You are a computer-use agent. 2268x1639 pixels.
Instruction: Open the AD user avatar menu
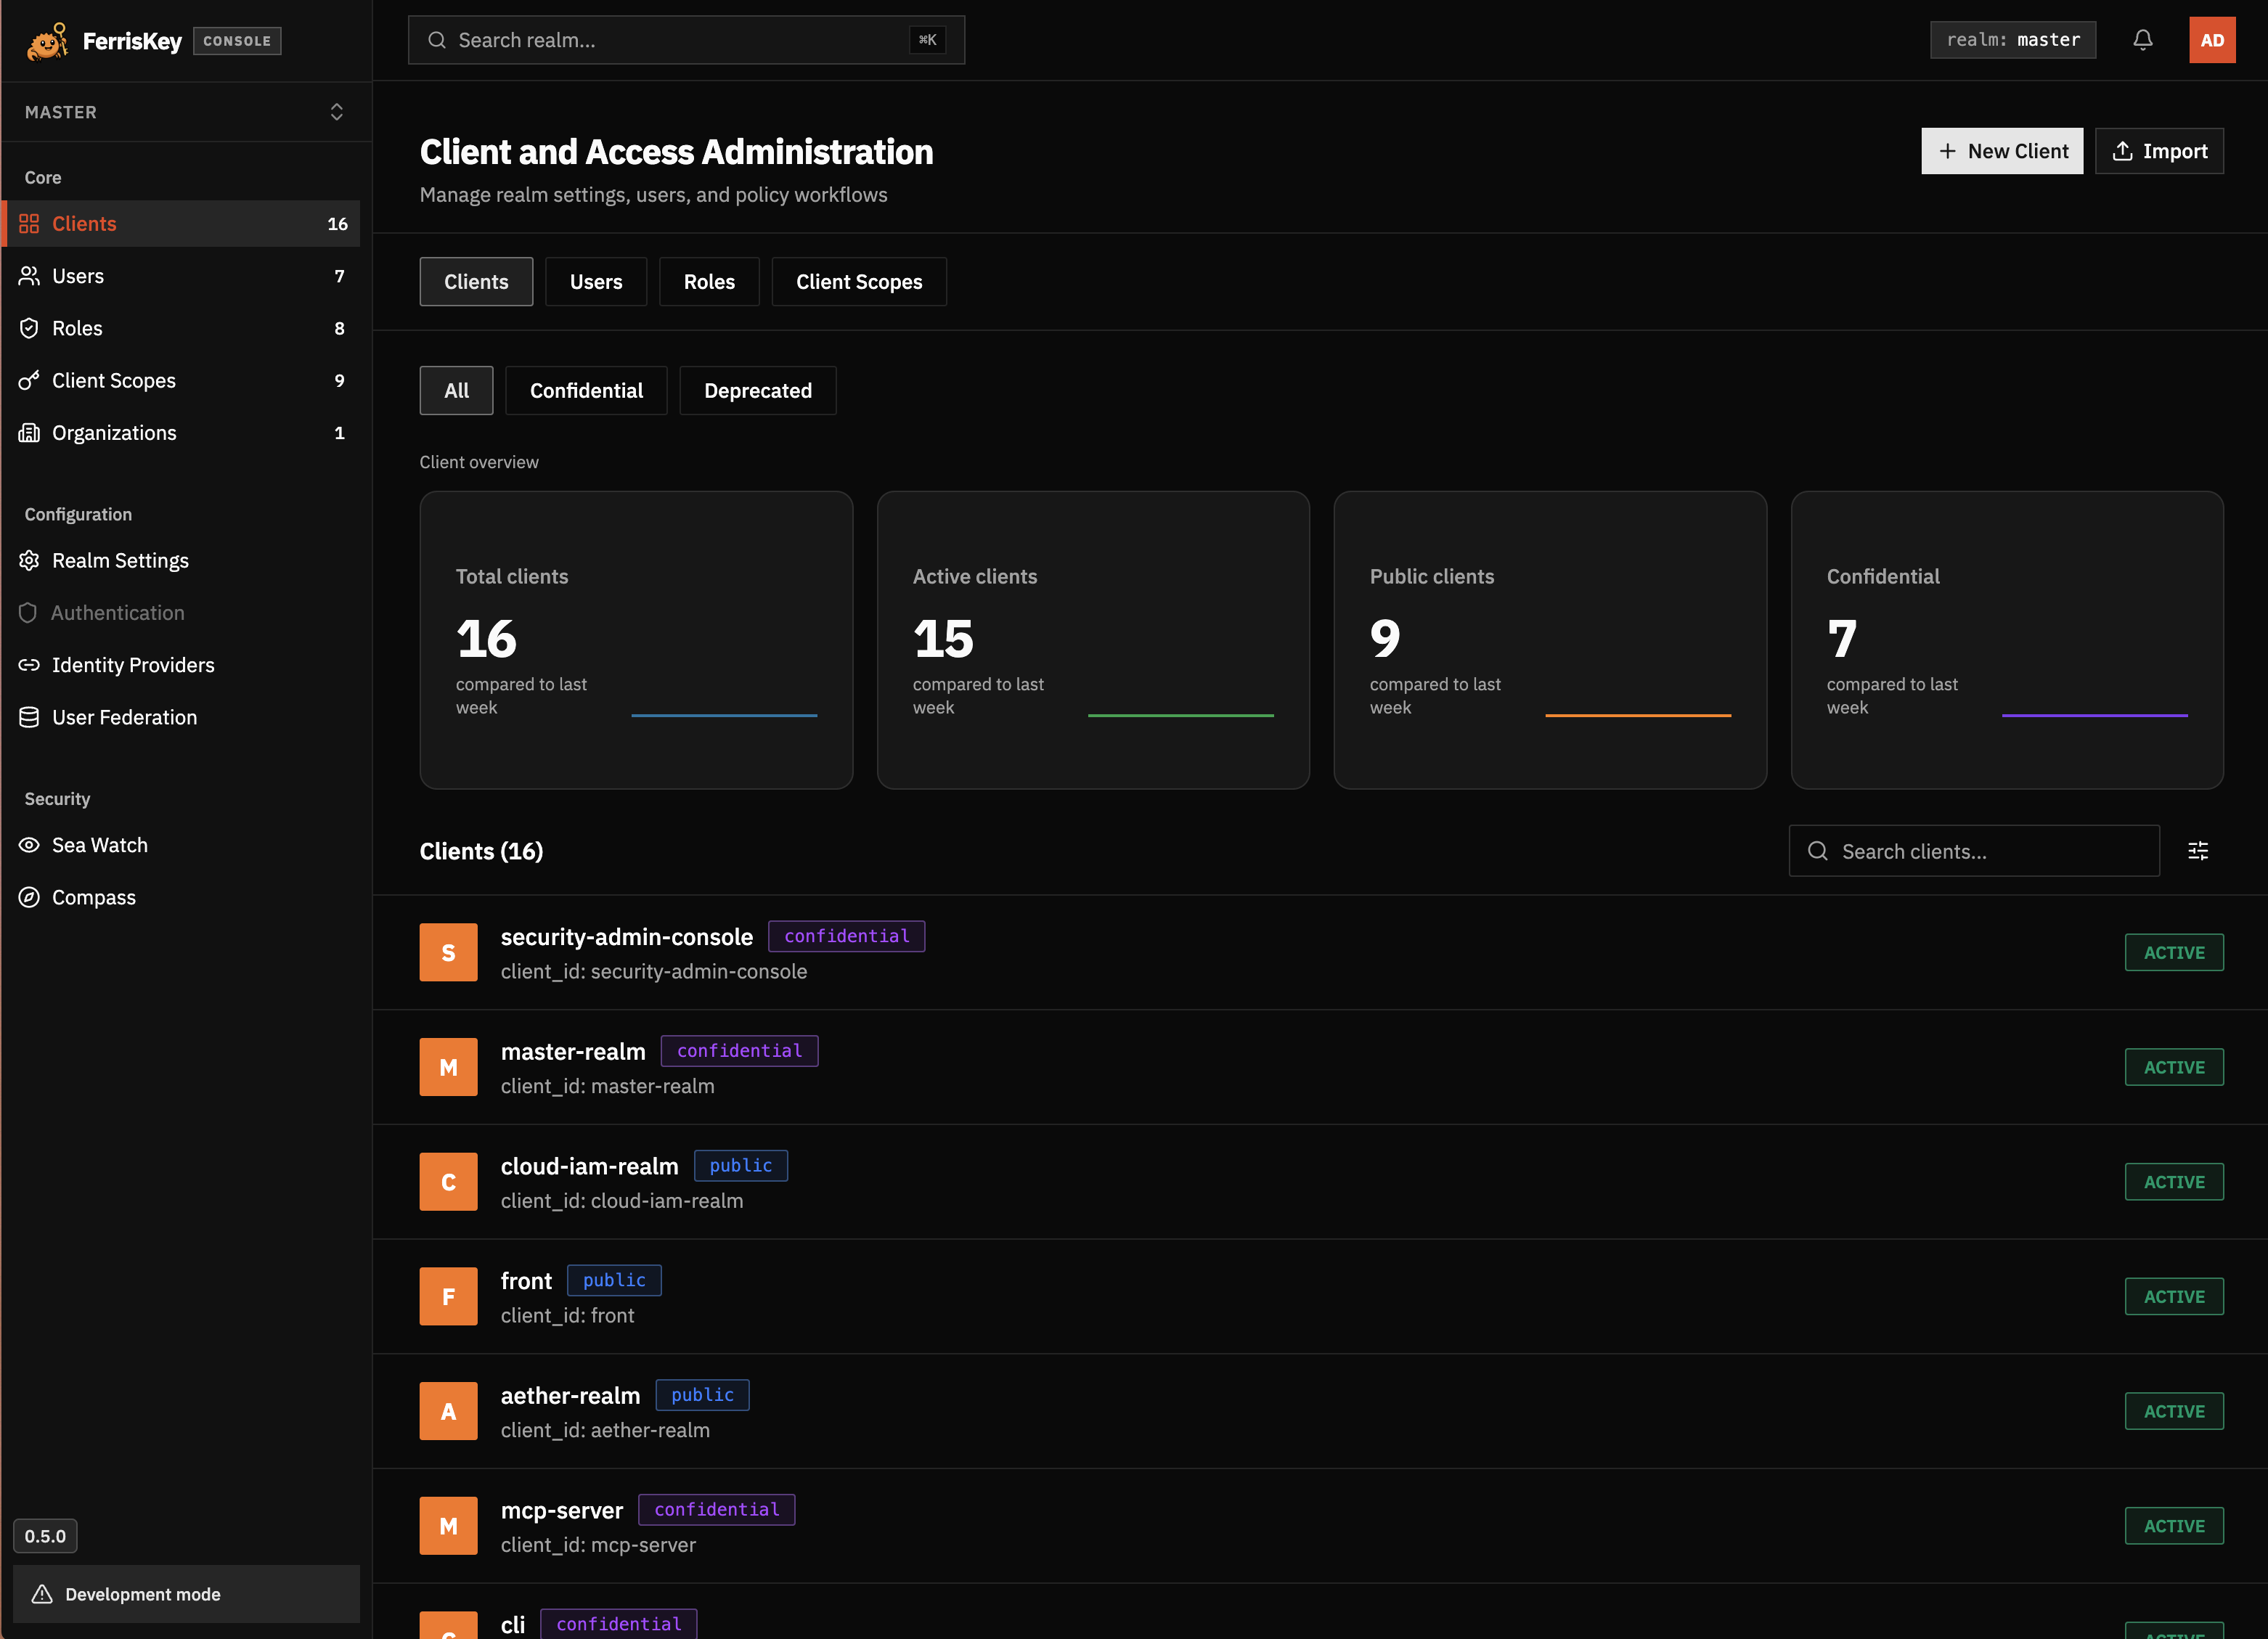tap(2212, 40)
